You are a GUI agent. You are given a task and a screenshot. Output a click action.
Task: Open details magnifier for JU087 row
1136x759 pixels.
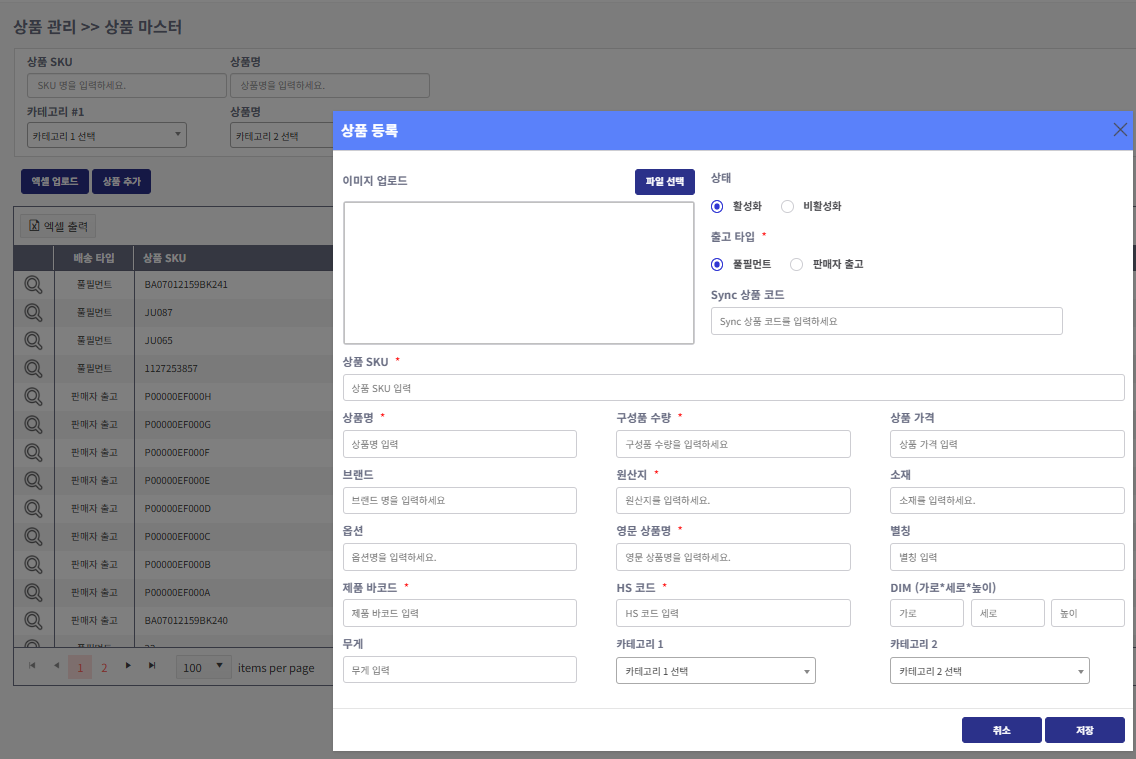[x=33, y=313]
